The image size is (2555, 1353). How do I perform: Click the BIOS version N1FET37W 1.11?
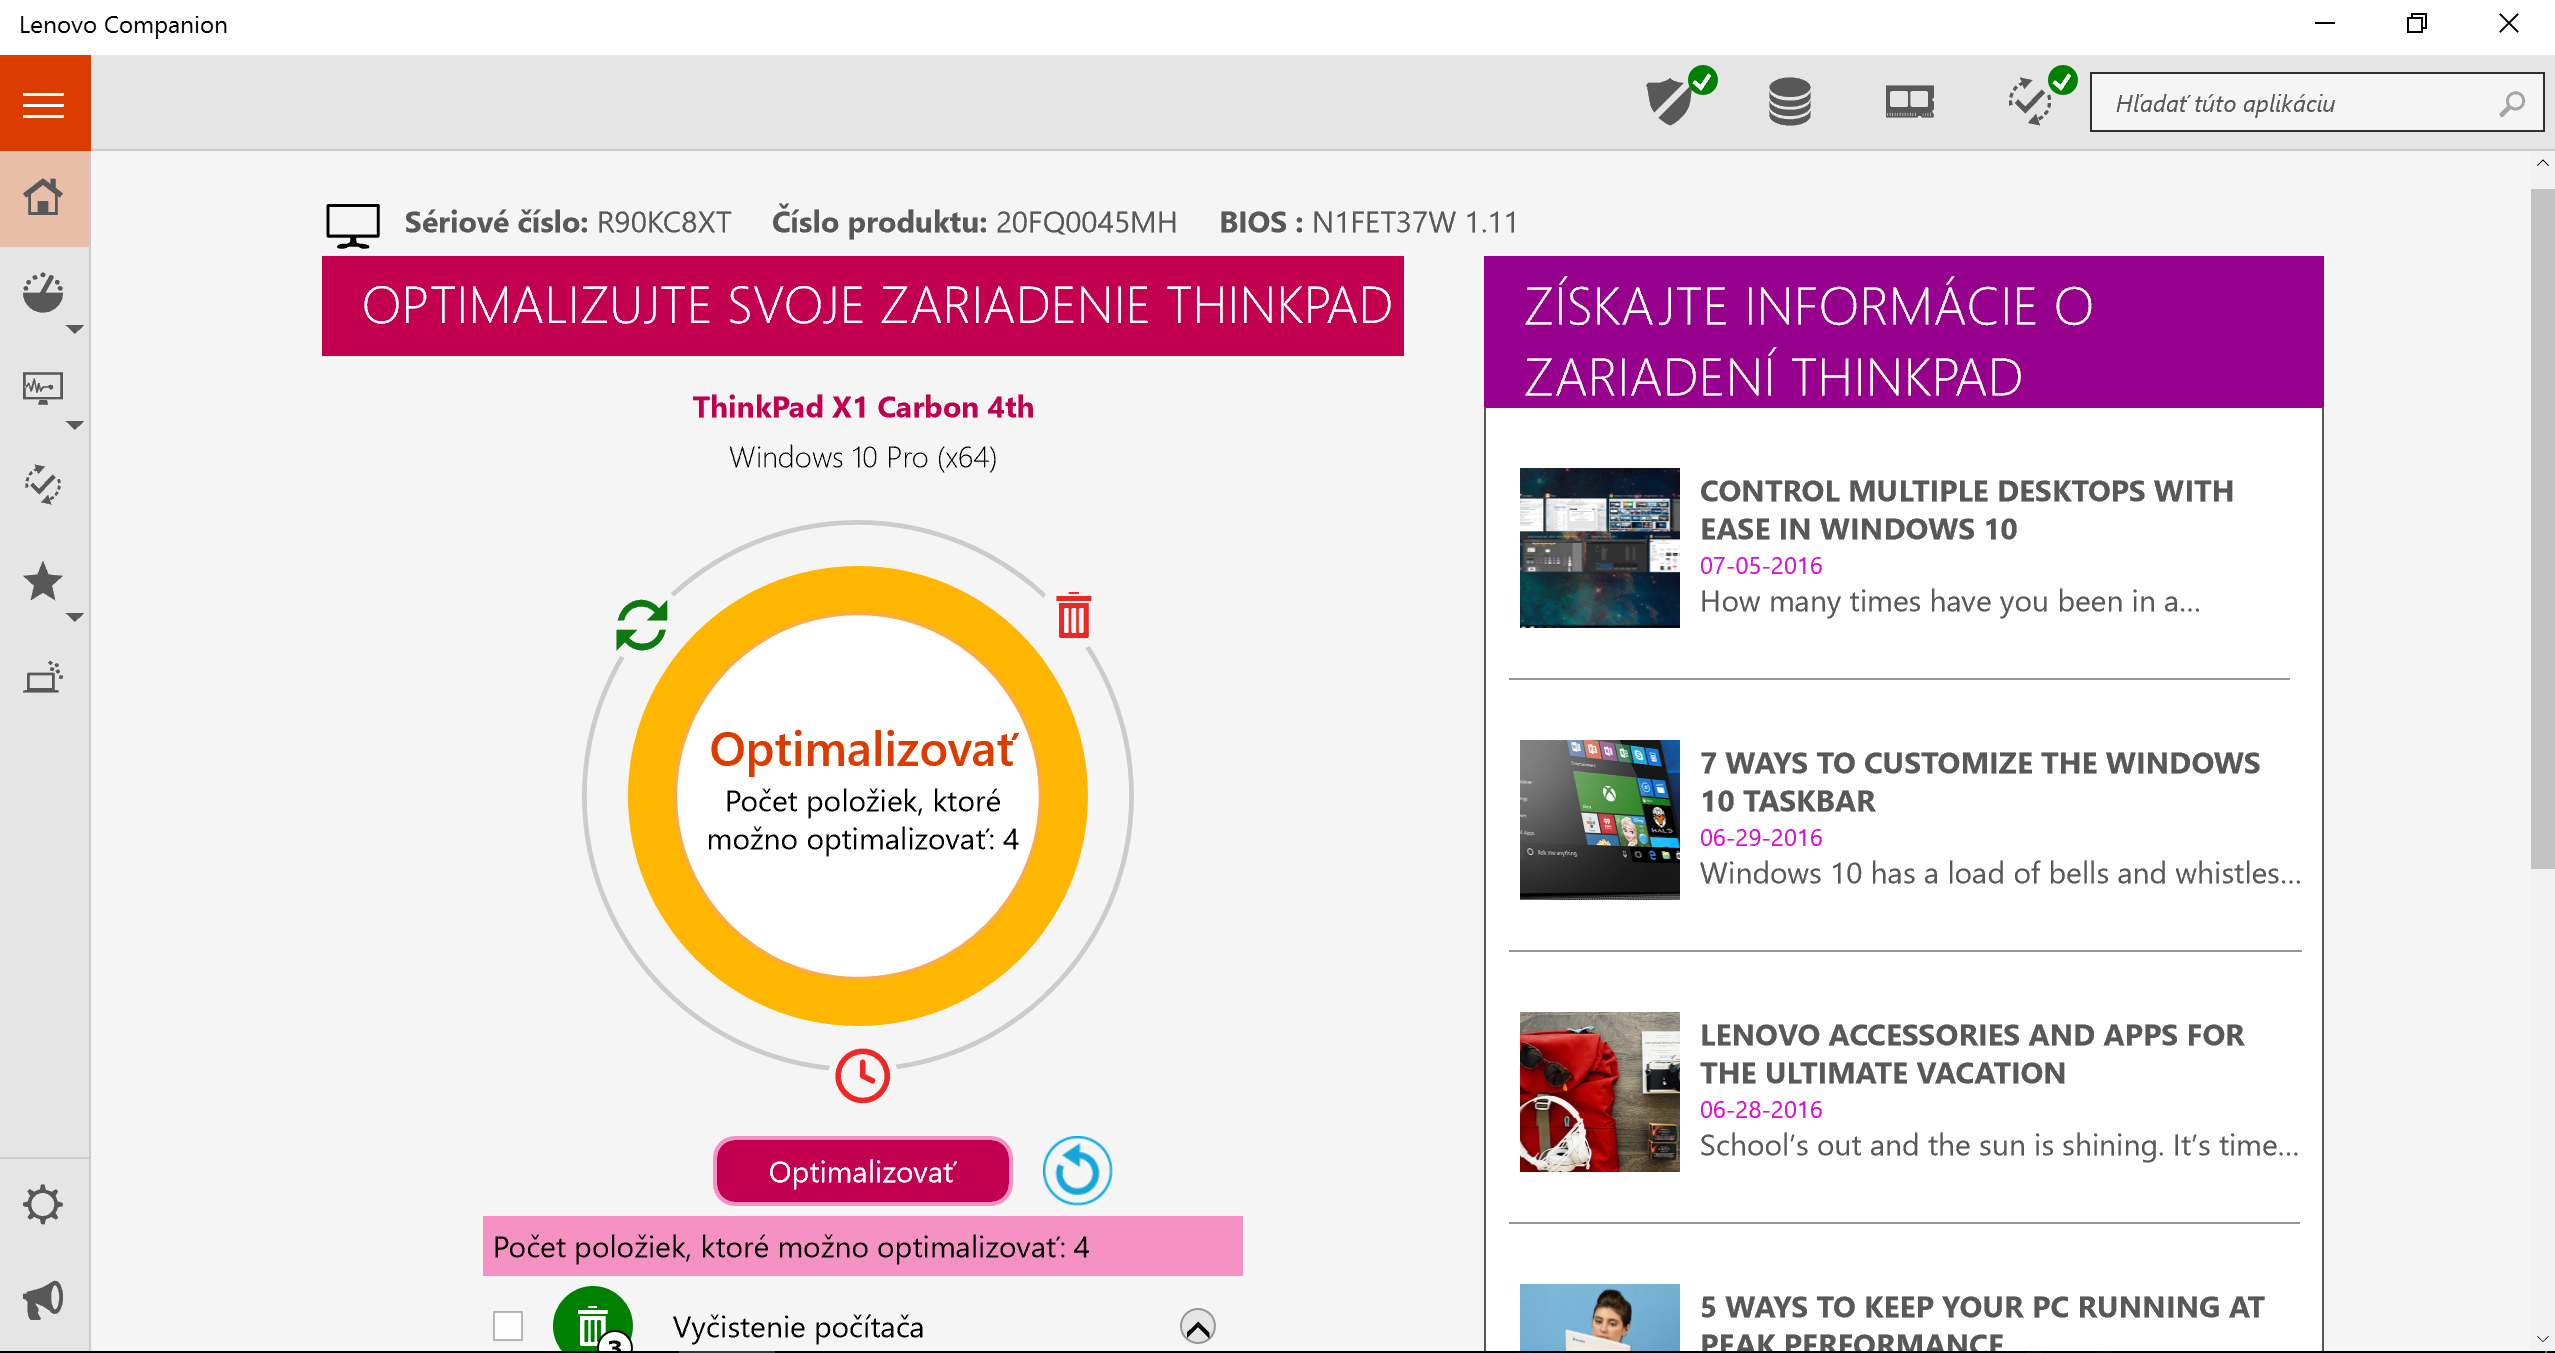[x=1414, y=222]
